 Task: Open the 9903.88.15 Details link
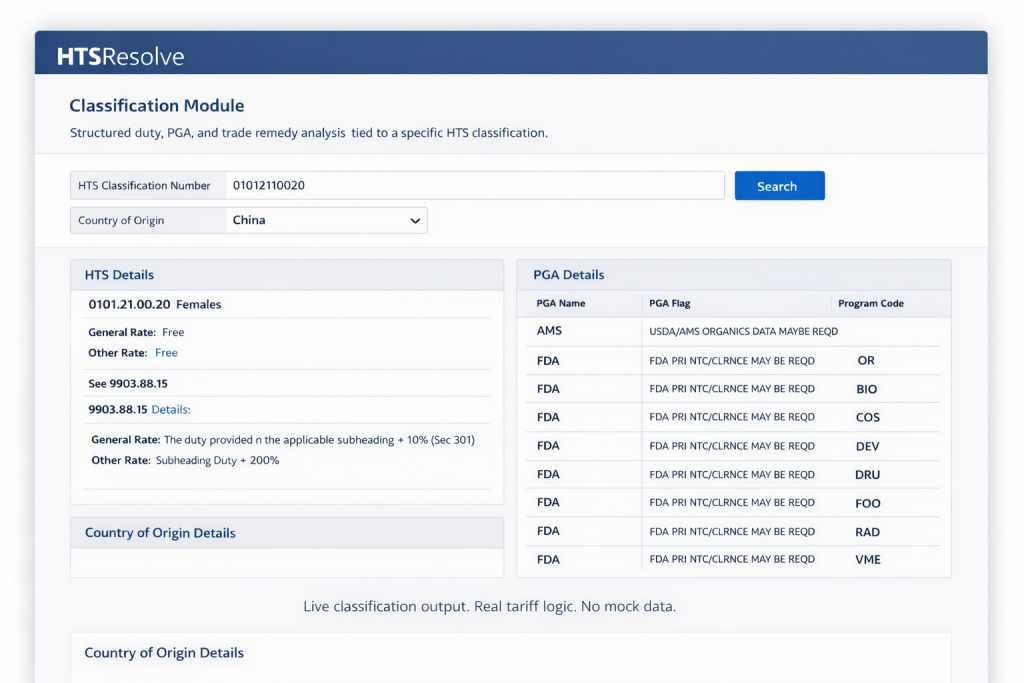point(170,409)
